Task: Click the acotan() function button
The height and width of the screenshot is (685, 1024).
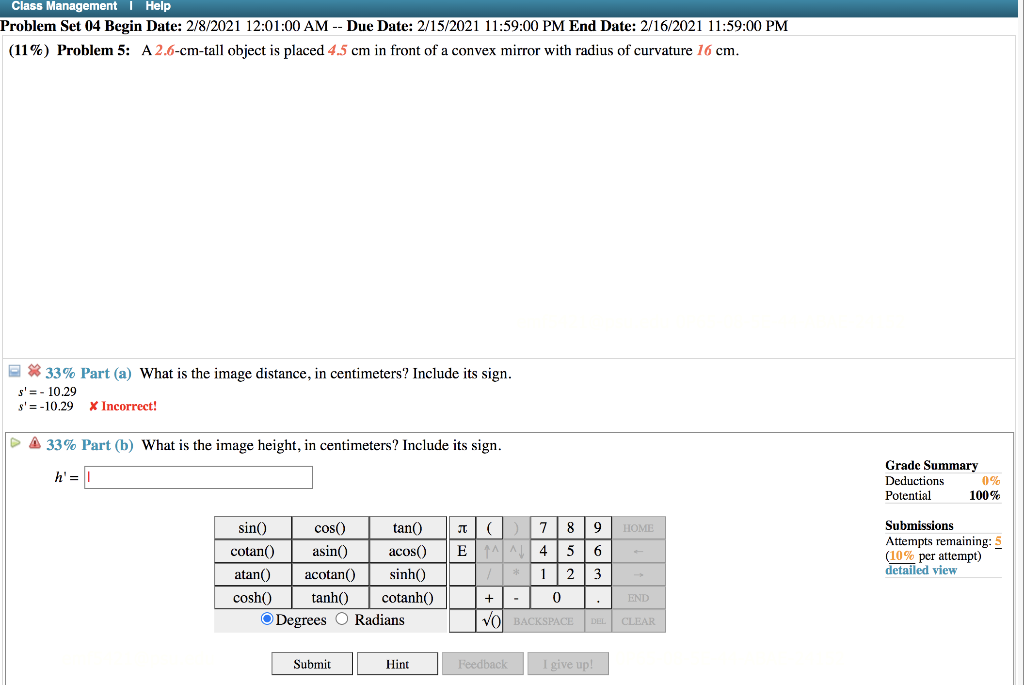Action: (x=330, y=574)
